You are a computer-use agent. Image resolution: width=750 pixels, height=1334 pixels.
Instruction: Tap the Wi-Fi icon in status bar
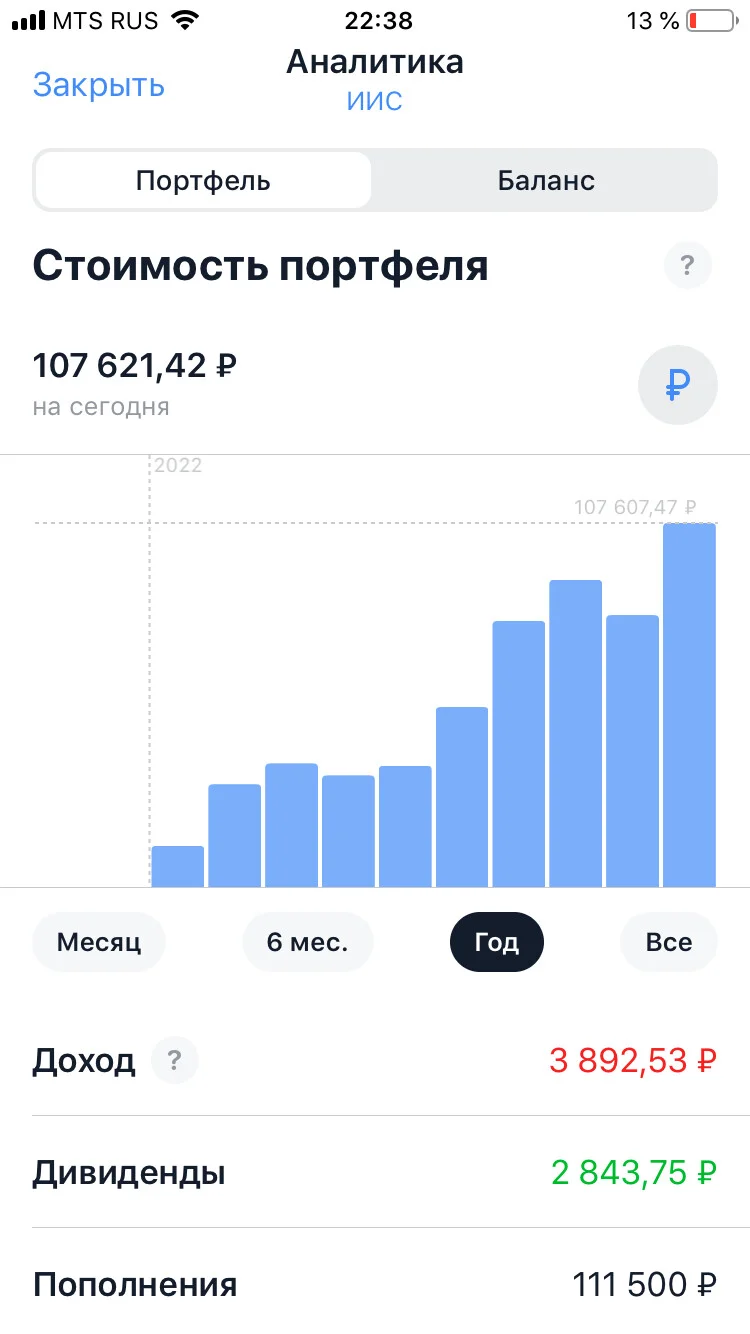(185, 19)
